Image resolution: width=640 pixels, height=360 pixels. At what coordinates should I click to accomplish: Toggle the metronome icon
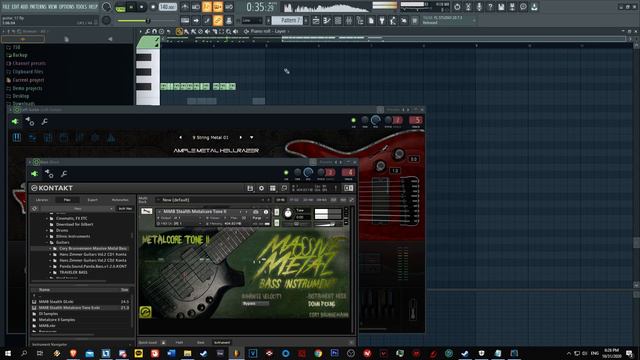click(185, 7)
